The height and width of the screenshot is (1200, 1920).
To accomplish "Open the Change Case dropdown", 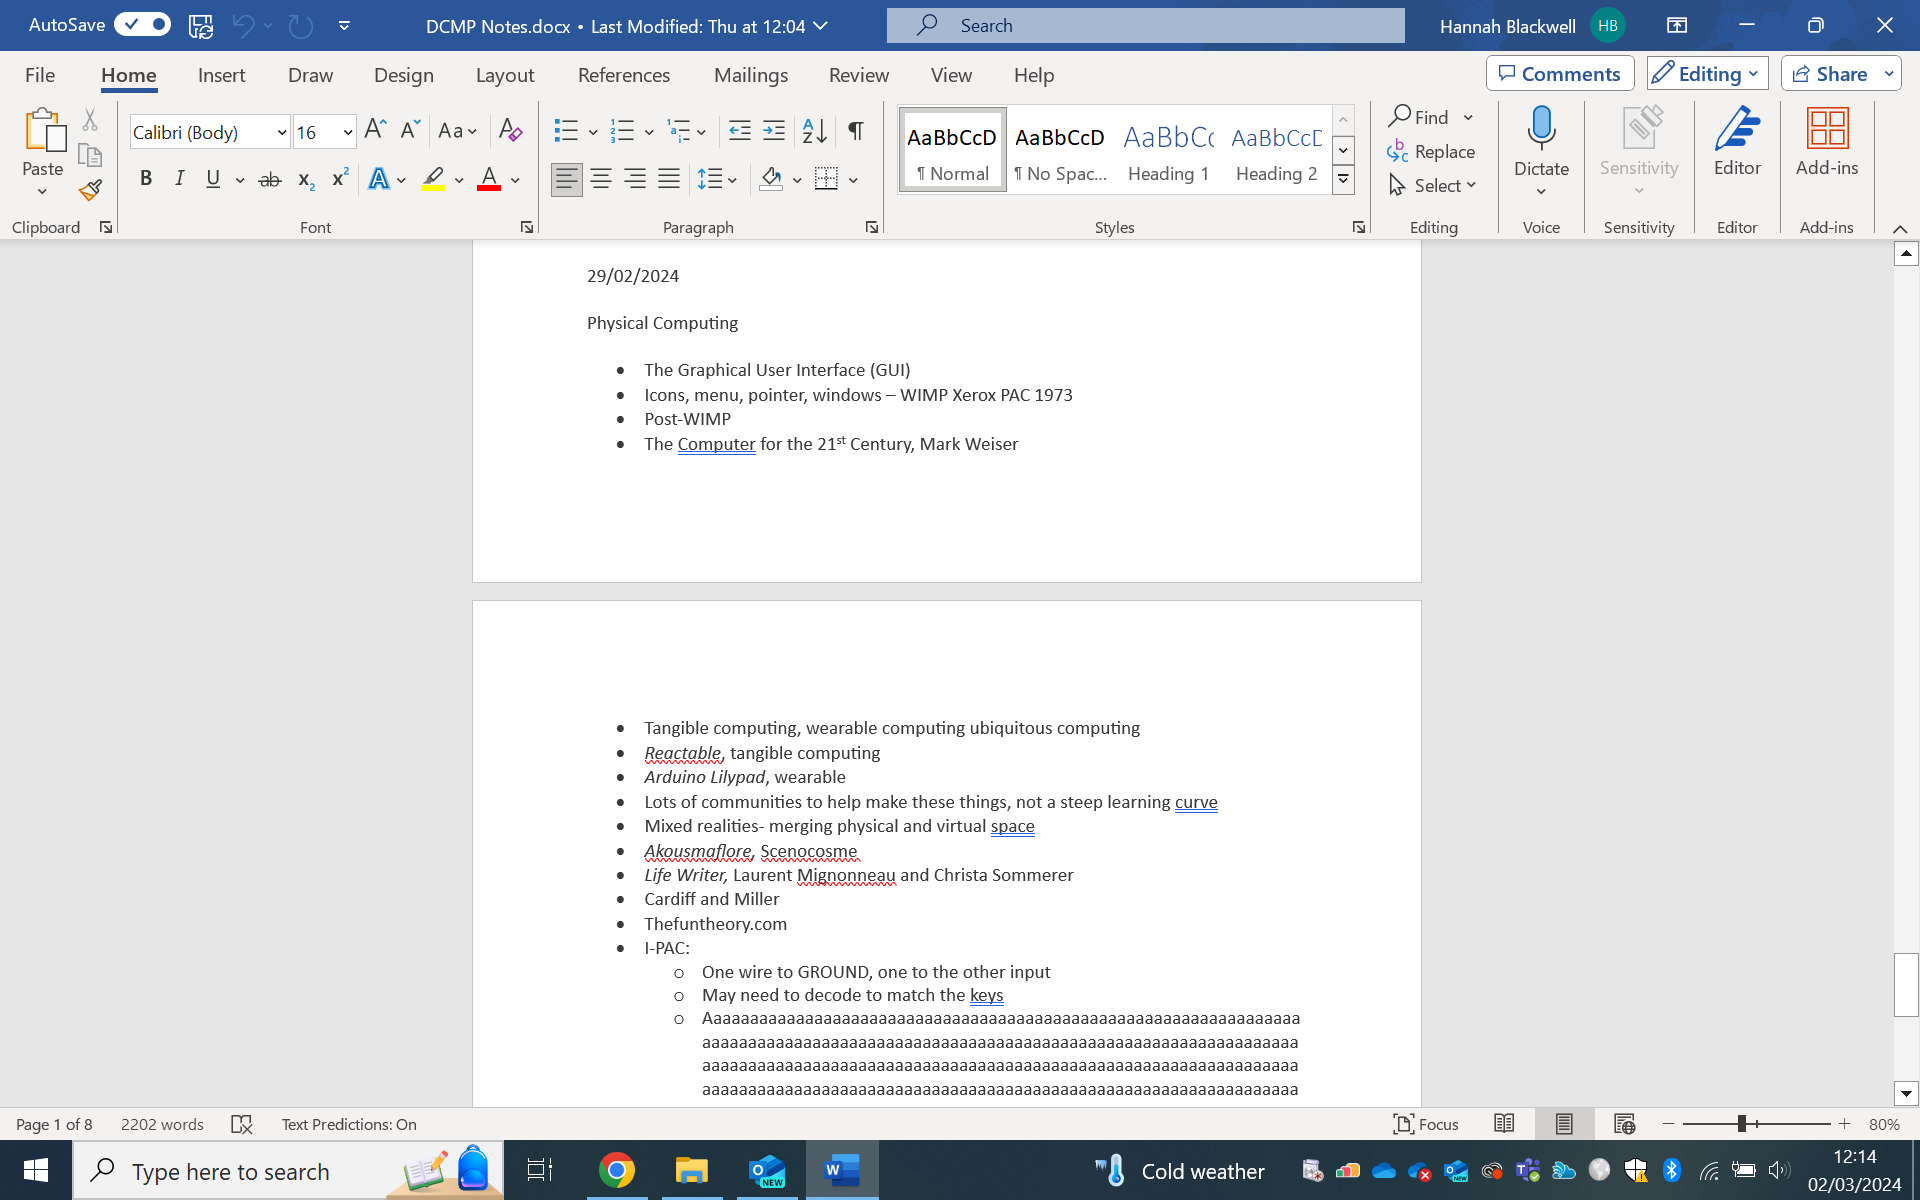I will click(458, 130).
